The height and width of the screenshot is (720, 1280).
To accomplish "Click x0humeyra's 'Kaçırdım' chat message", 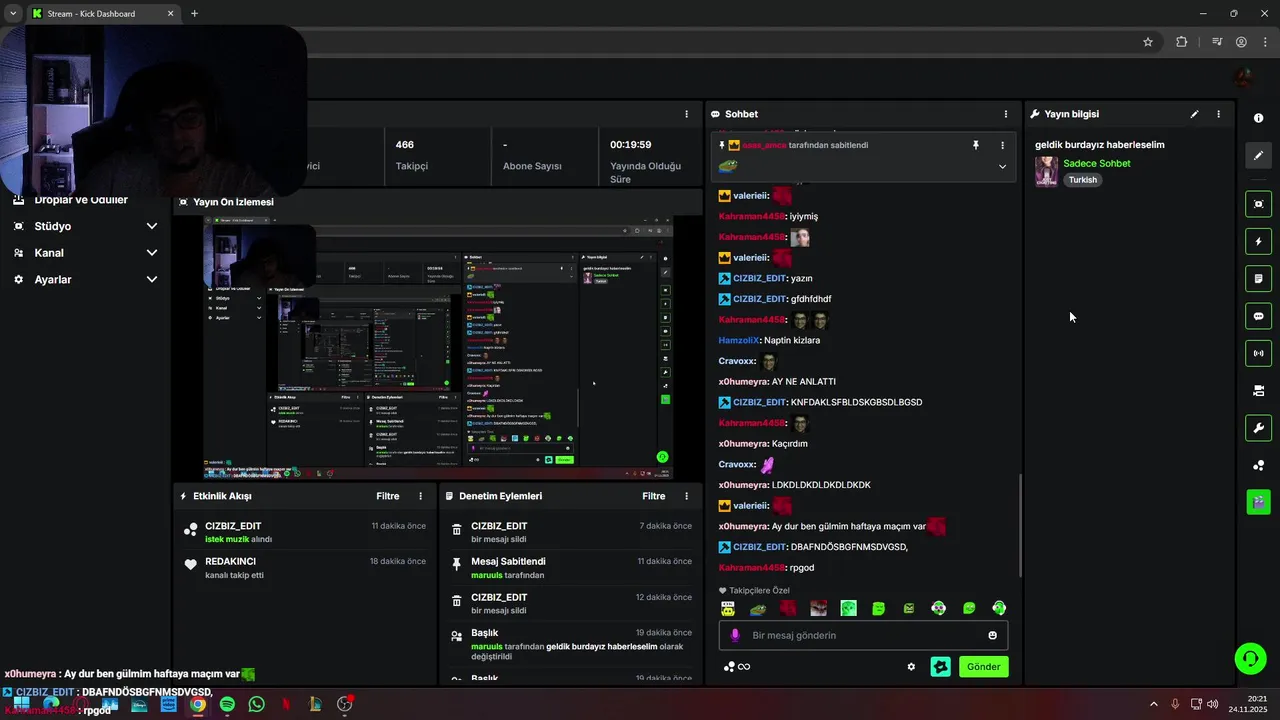I will pyautogui.click(x=763, y=443).
